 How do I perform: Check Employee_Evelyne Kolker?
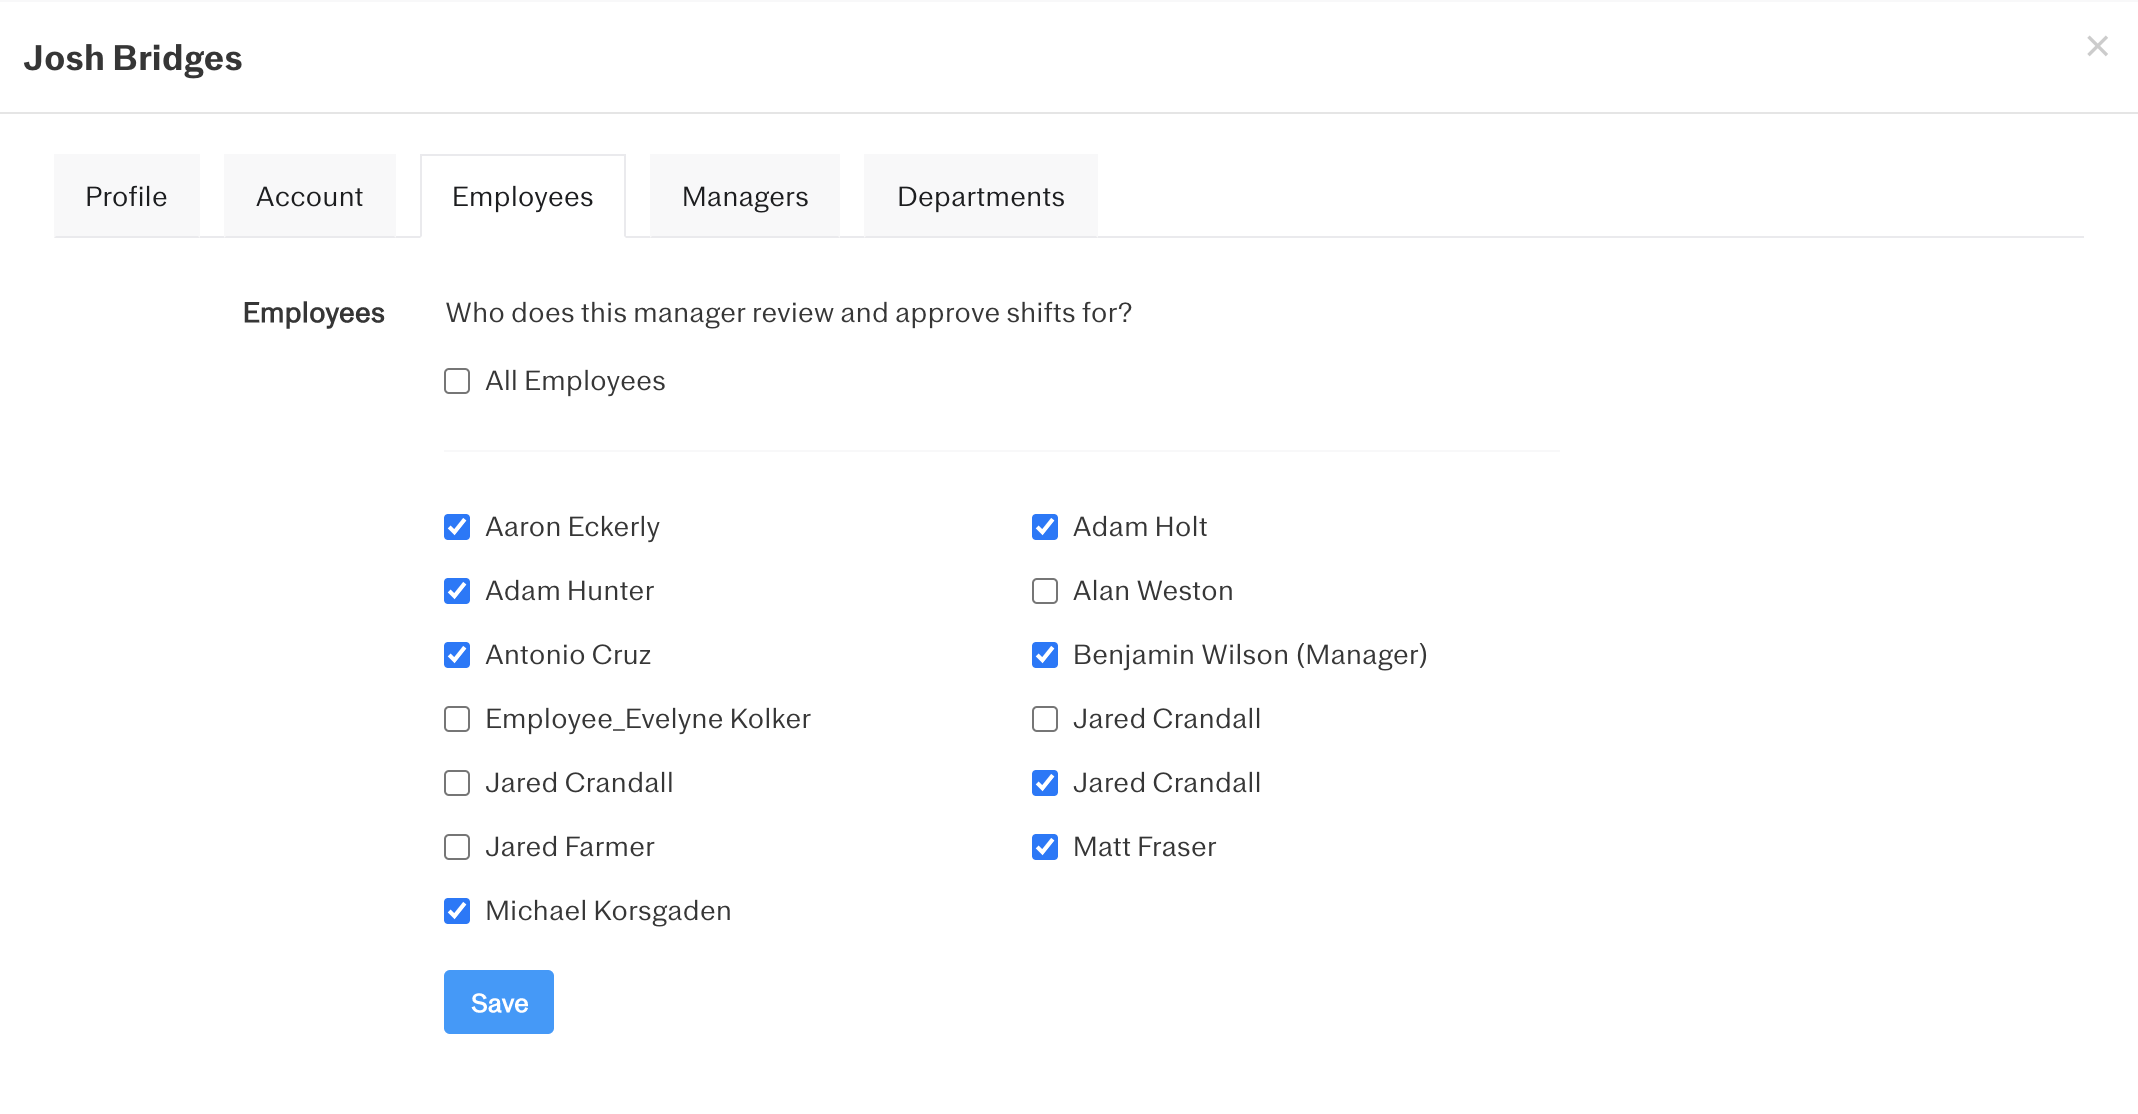click(x=457, y=719)
